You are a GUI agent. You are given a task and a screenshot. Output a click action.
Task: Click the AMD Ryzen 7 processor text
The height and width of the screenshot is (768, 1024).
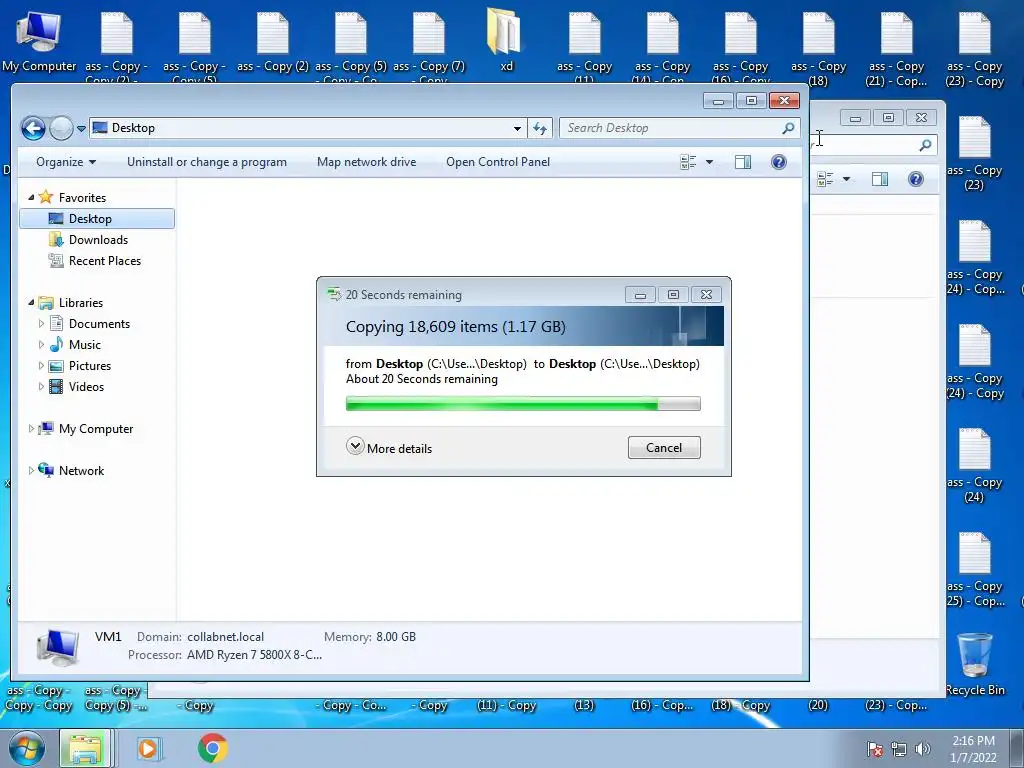pyautogui.click(x=254, y=655)
